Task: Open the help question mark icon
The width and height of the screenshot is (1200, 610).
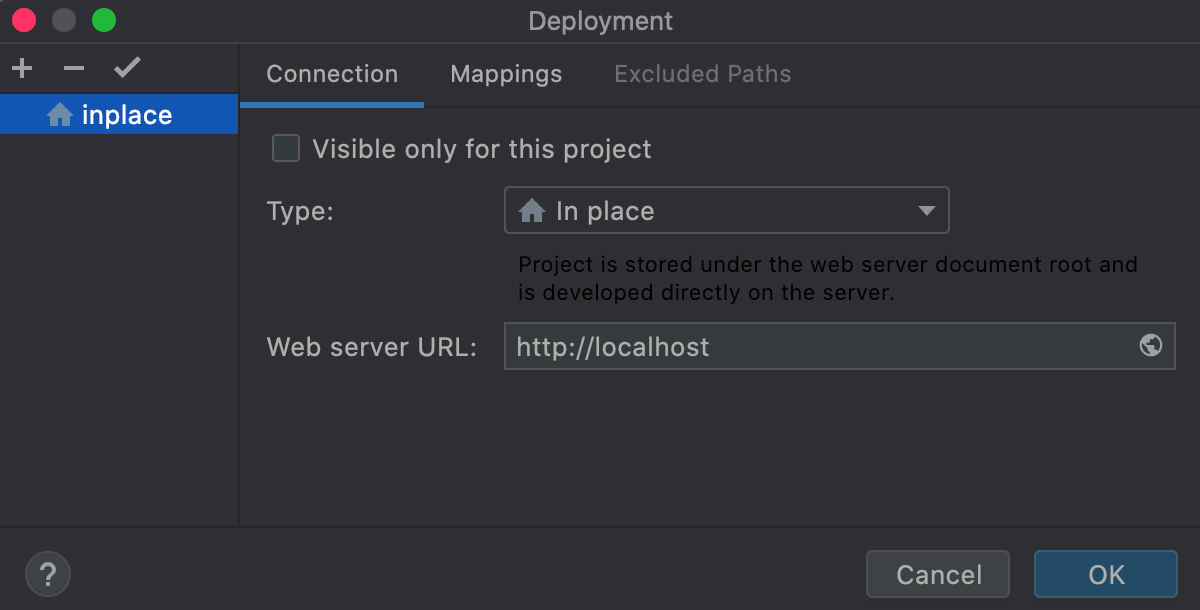Action: tap(47, 573)
